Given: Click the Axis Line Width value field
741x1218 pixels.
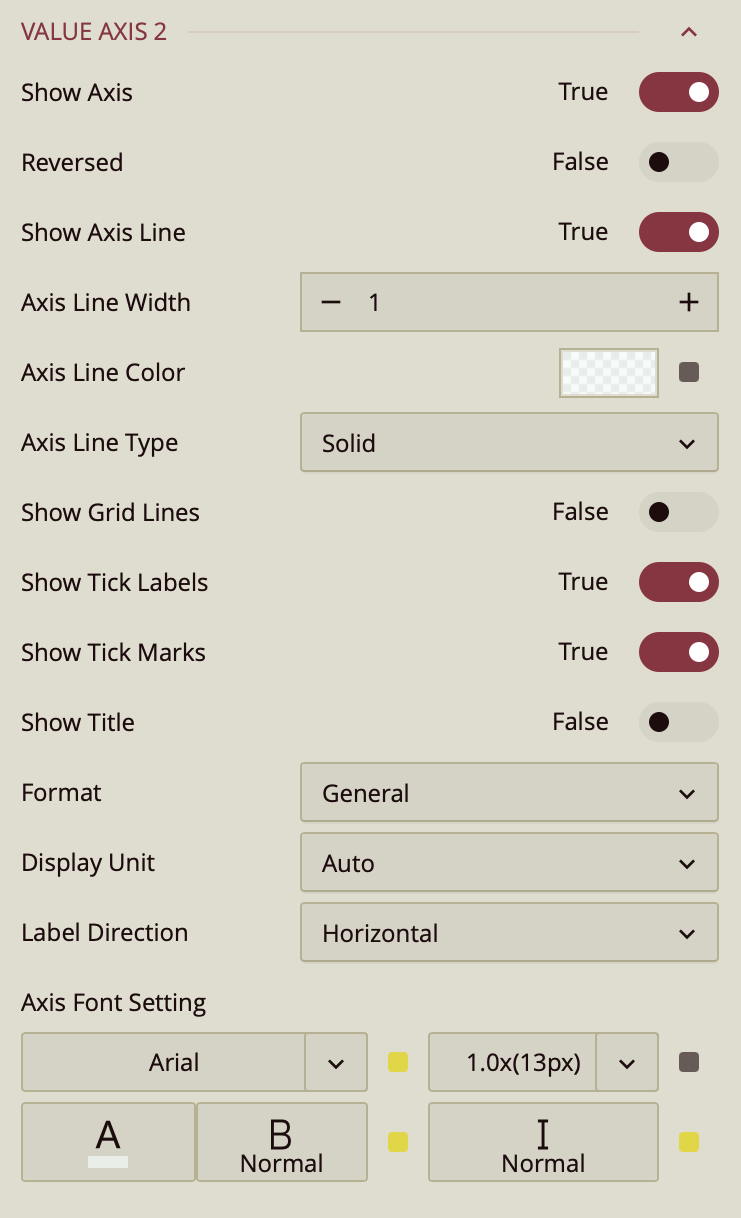Looking at the screenshot, I should click(509, 302).
